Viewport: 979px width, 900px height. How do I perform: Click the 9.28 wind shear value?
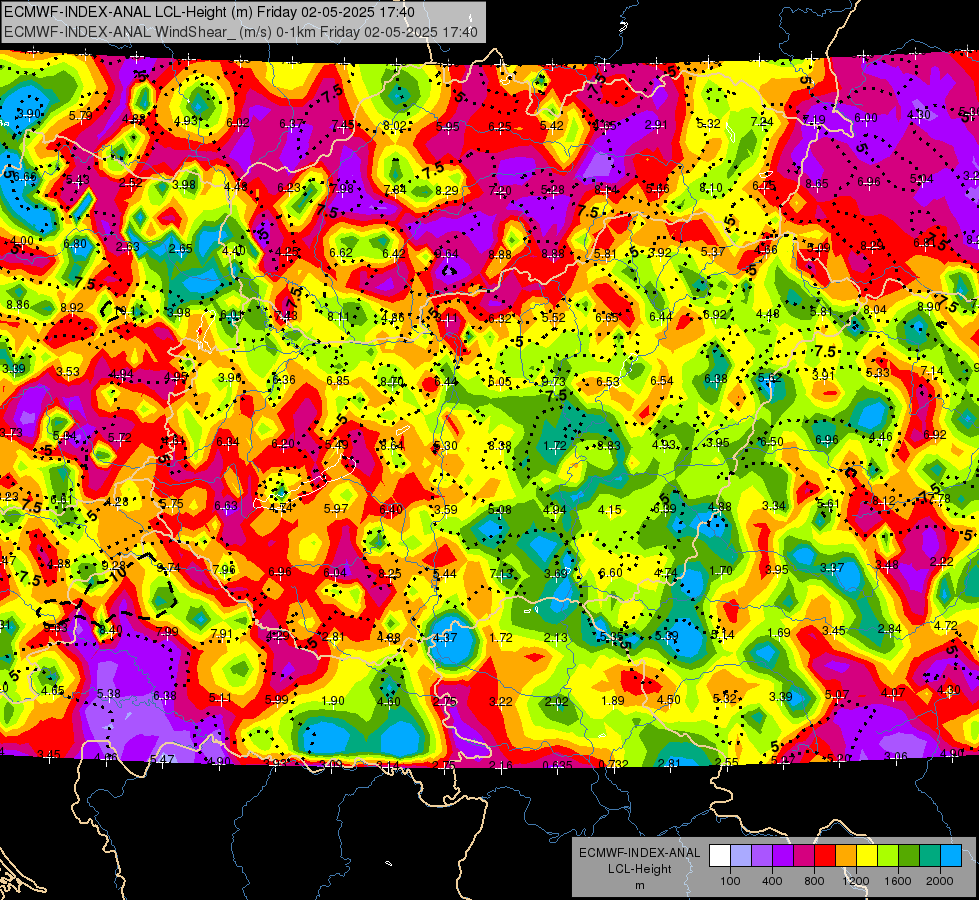[x=114, y=565]
